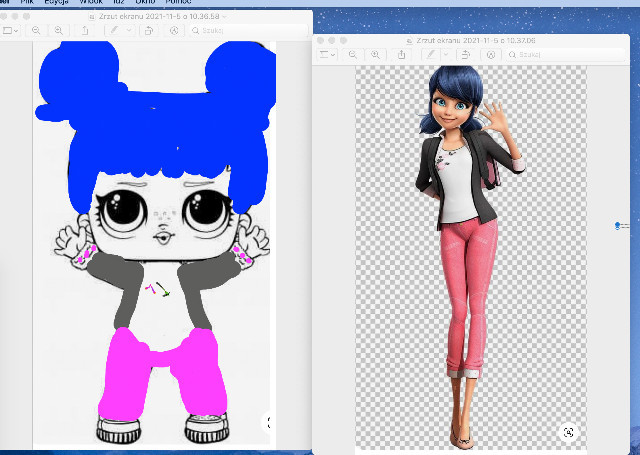Screen dimensions: 640x455
Task: Click Live Text button on right image
Action: tap(568, 432)
